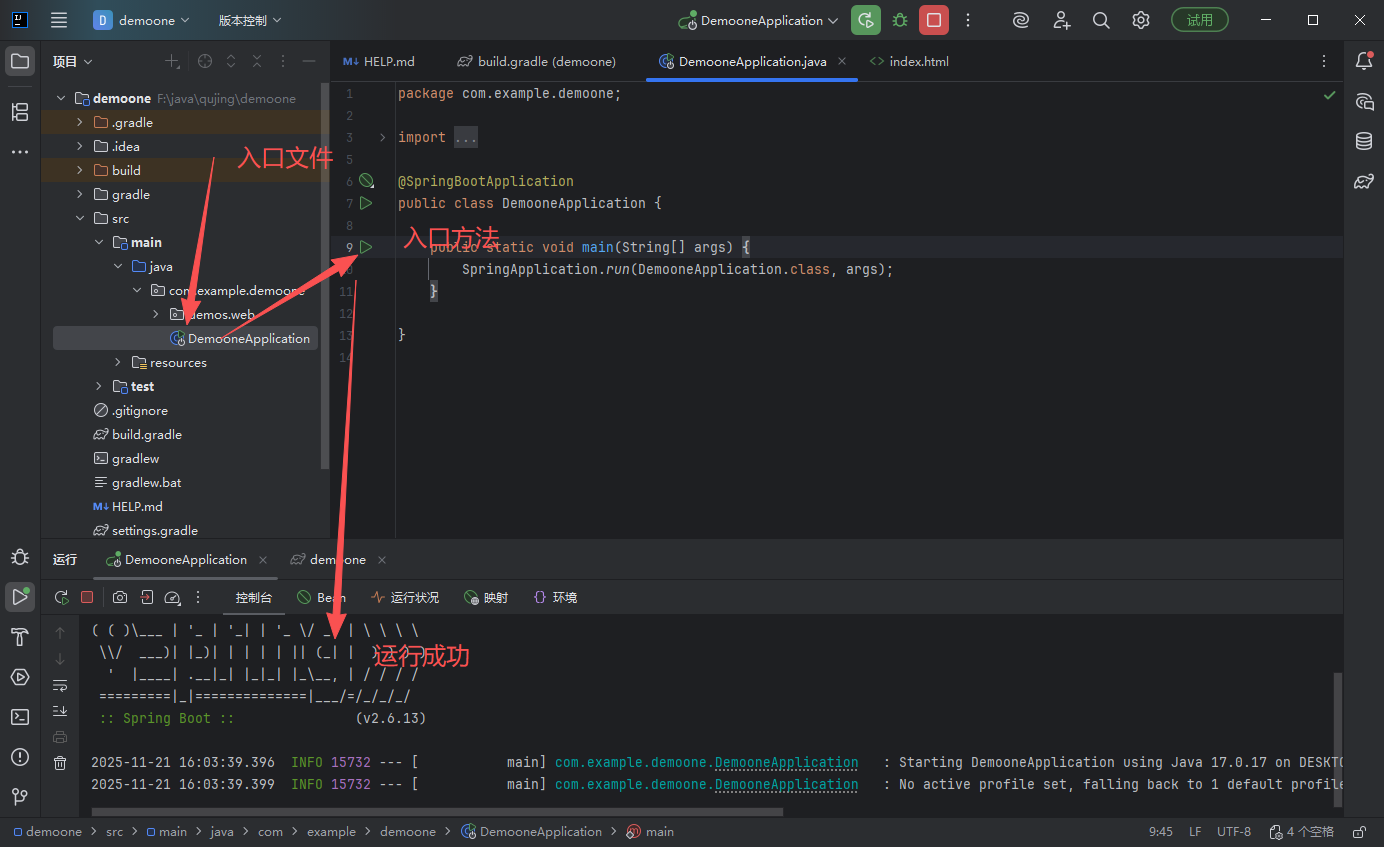
Task: Open the Git tool window
Action: tap(20, 797)
